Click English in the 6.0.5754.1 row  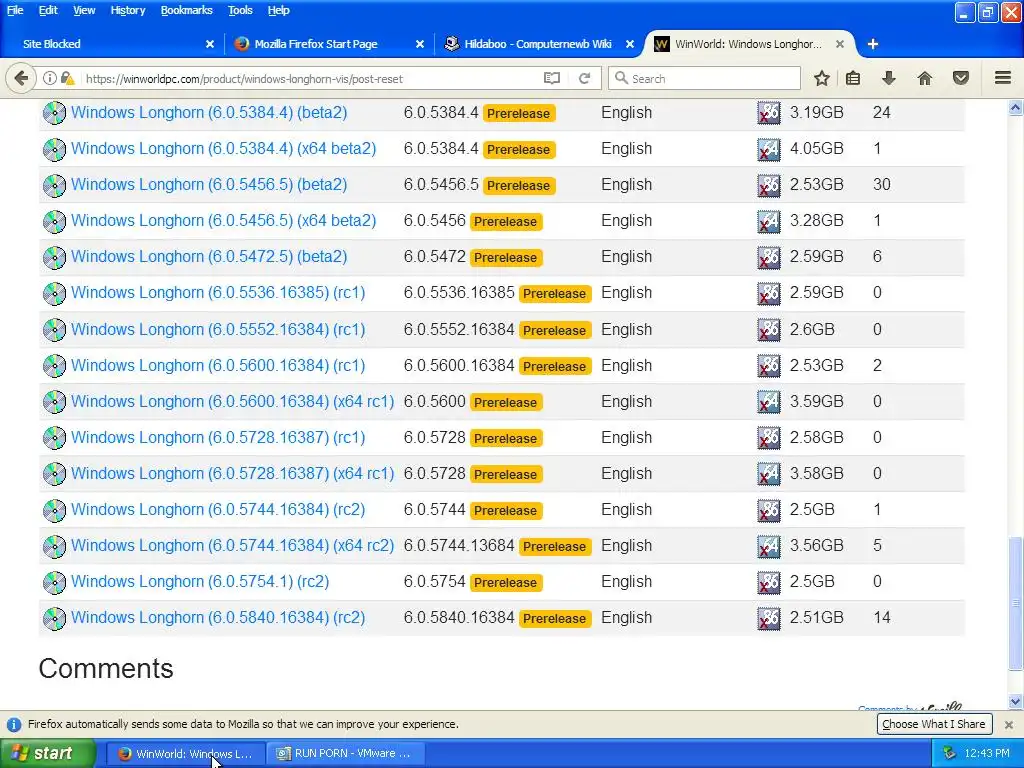point(626,581)
